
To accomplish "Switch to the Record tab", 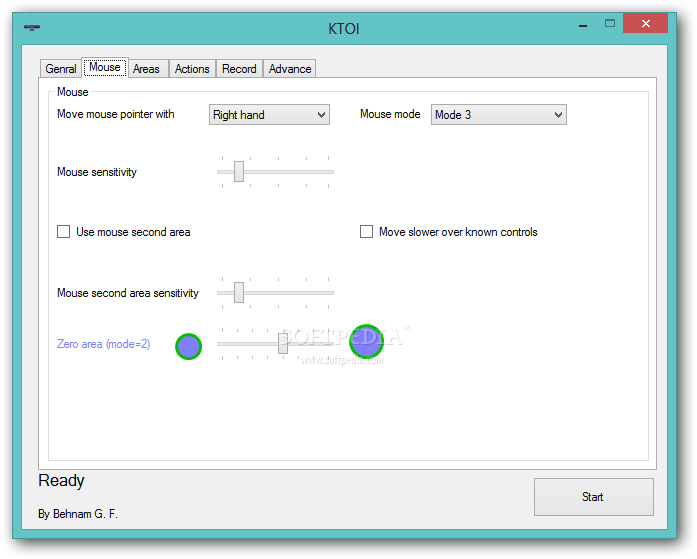I will [x=239, y=69].
